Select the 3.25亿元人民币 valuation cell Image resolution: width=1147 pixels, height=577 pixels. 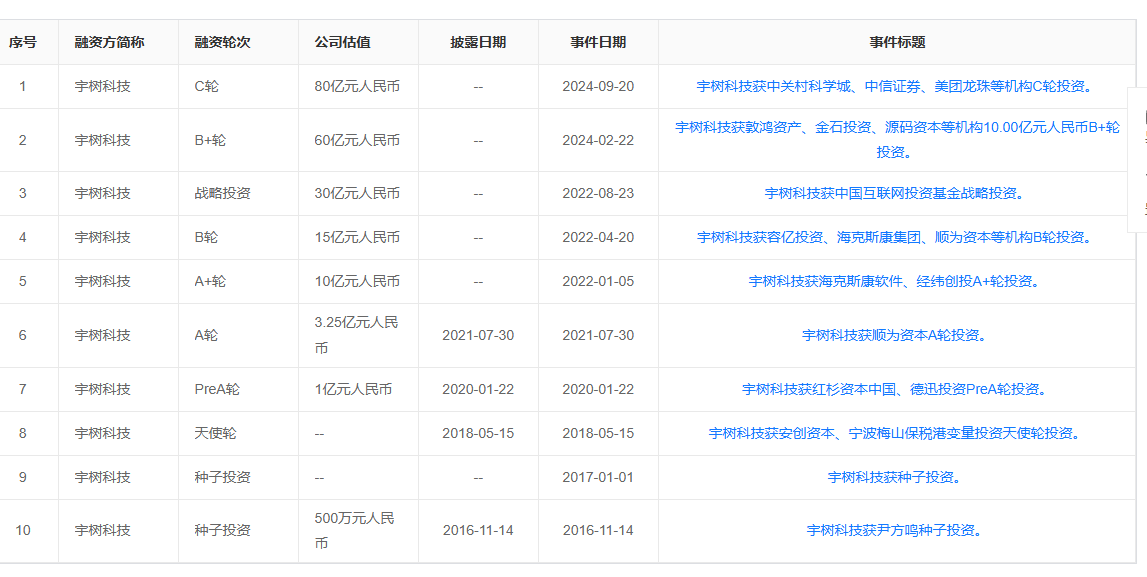coord(356,335)
